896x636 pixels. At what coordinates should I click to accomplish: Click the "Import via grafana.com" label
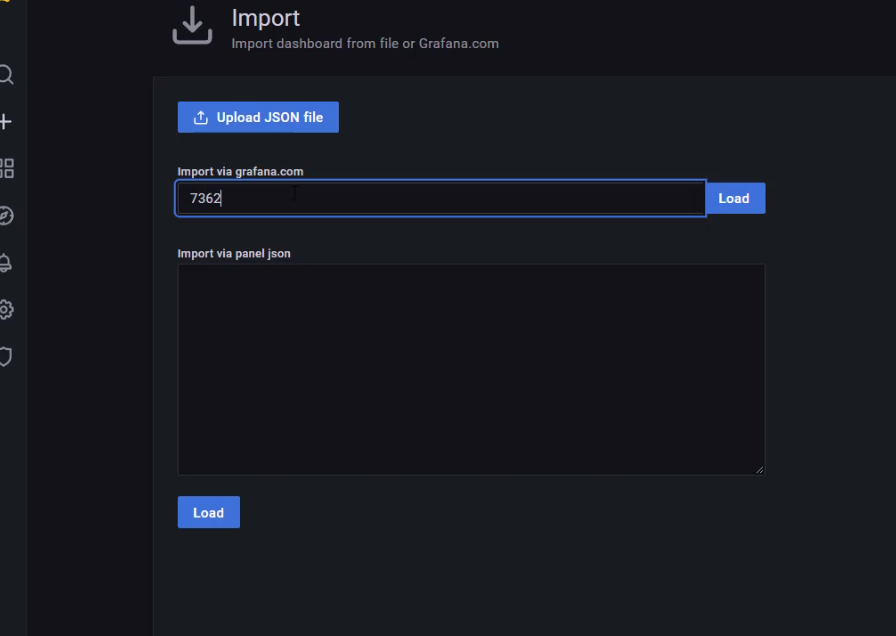click(x=240, y=171)
